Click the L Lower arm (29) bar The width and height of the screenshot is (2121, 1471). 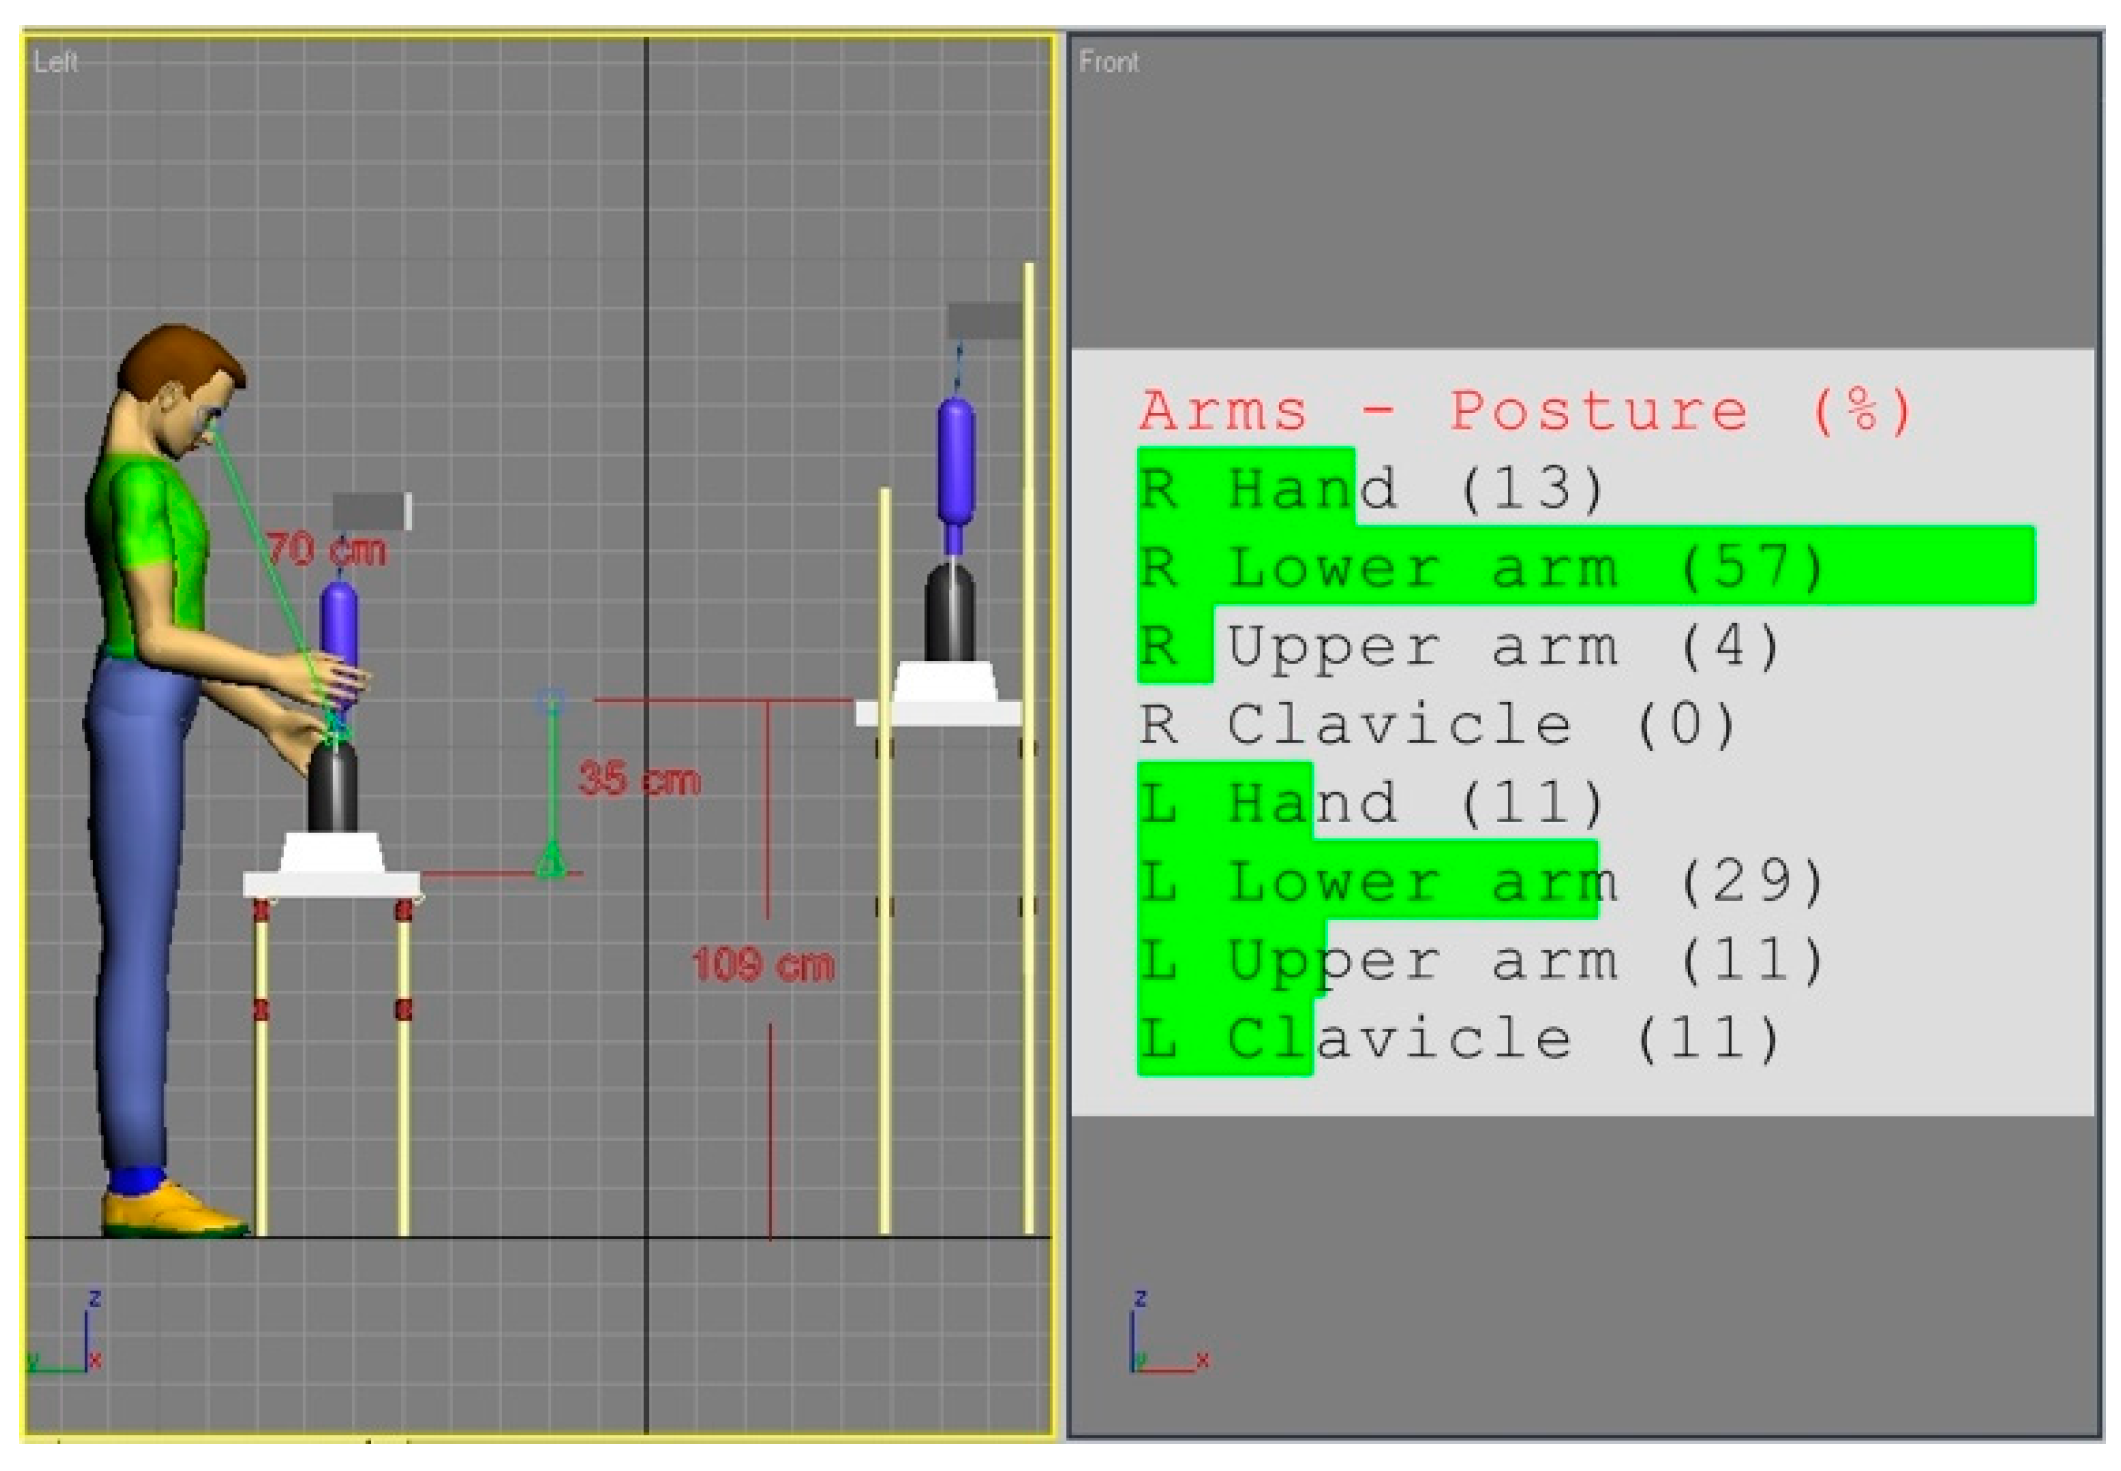tap(1367, 881)
